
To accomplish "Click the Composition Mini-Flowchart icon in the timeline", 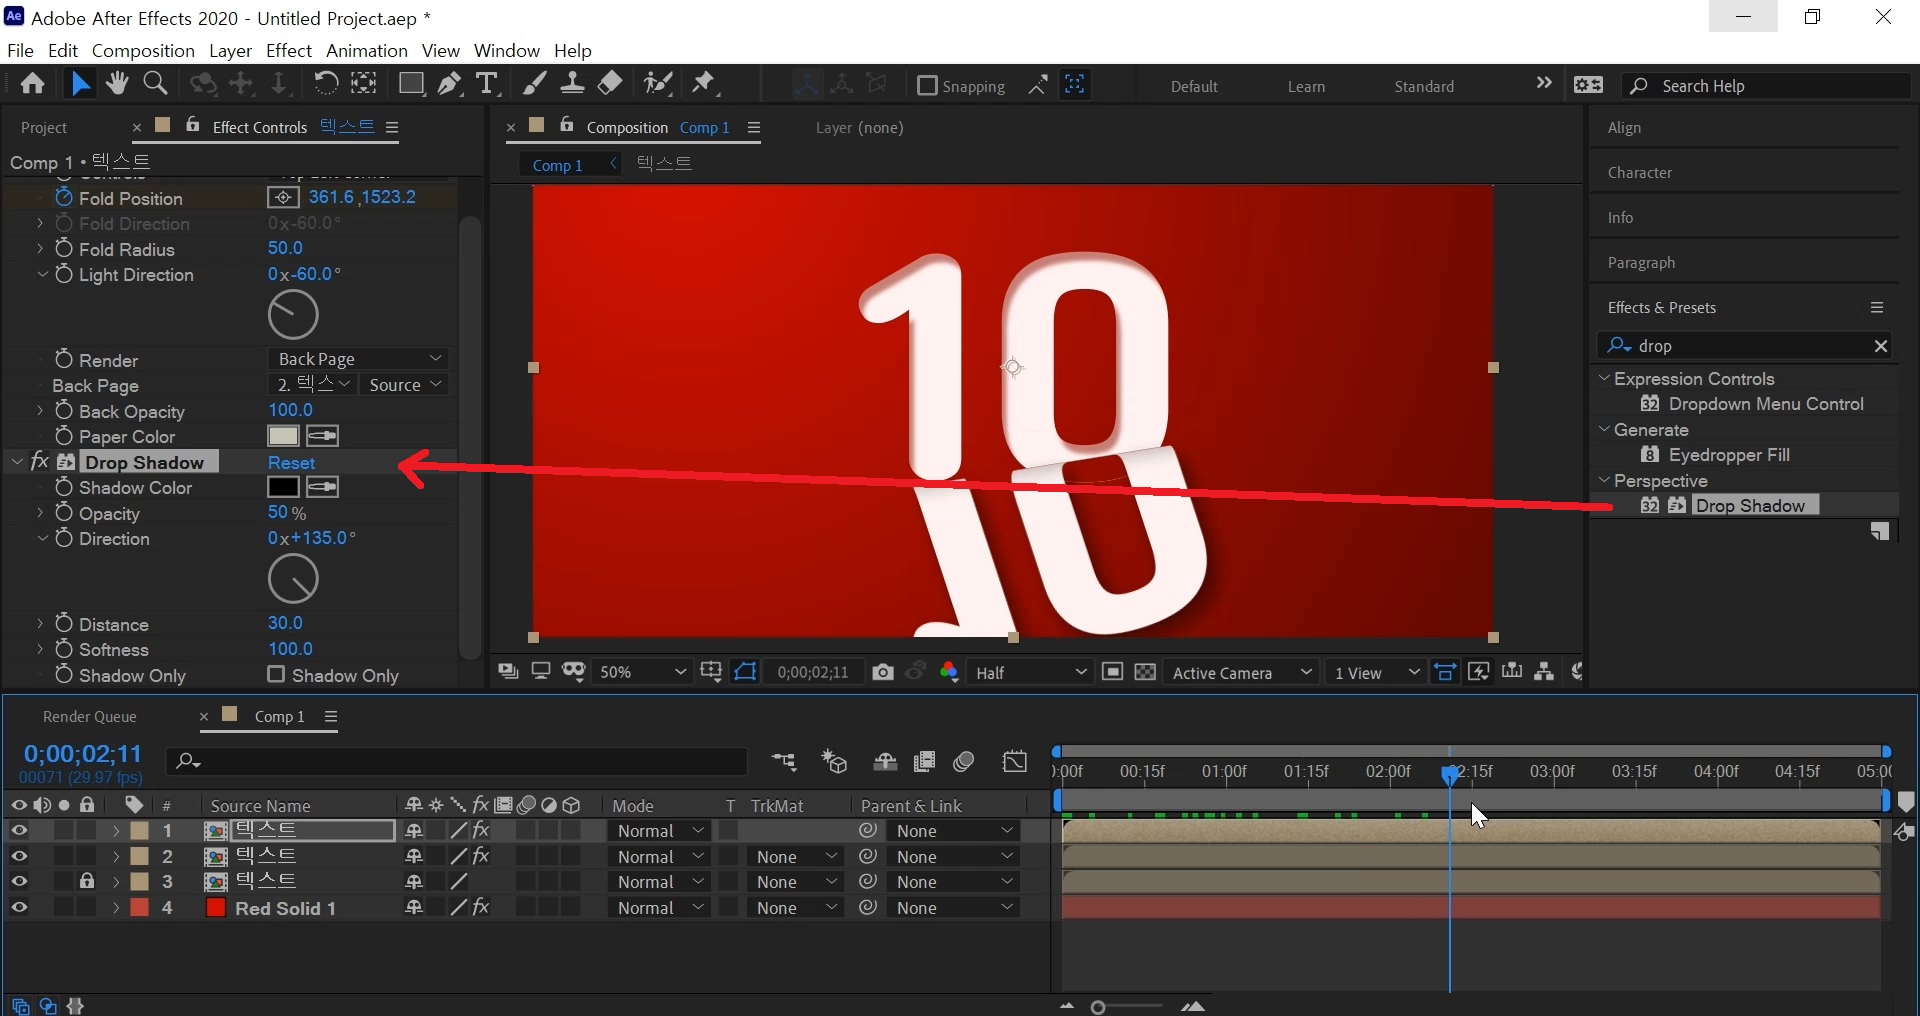I will pyautogui.click(x=784, y=762).
